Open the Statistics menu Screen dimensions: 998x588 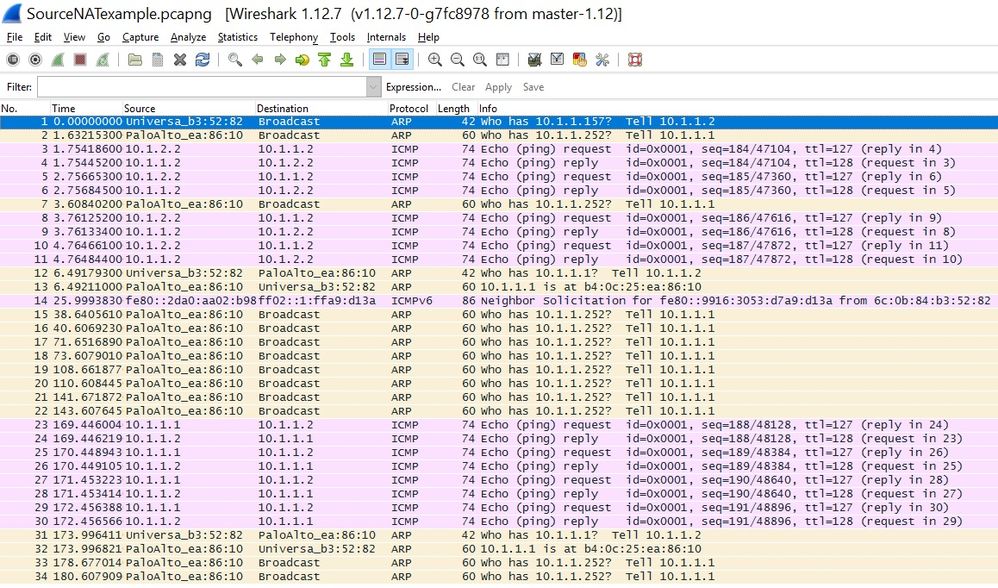(x=237, y=37)
